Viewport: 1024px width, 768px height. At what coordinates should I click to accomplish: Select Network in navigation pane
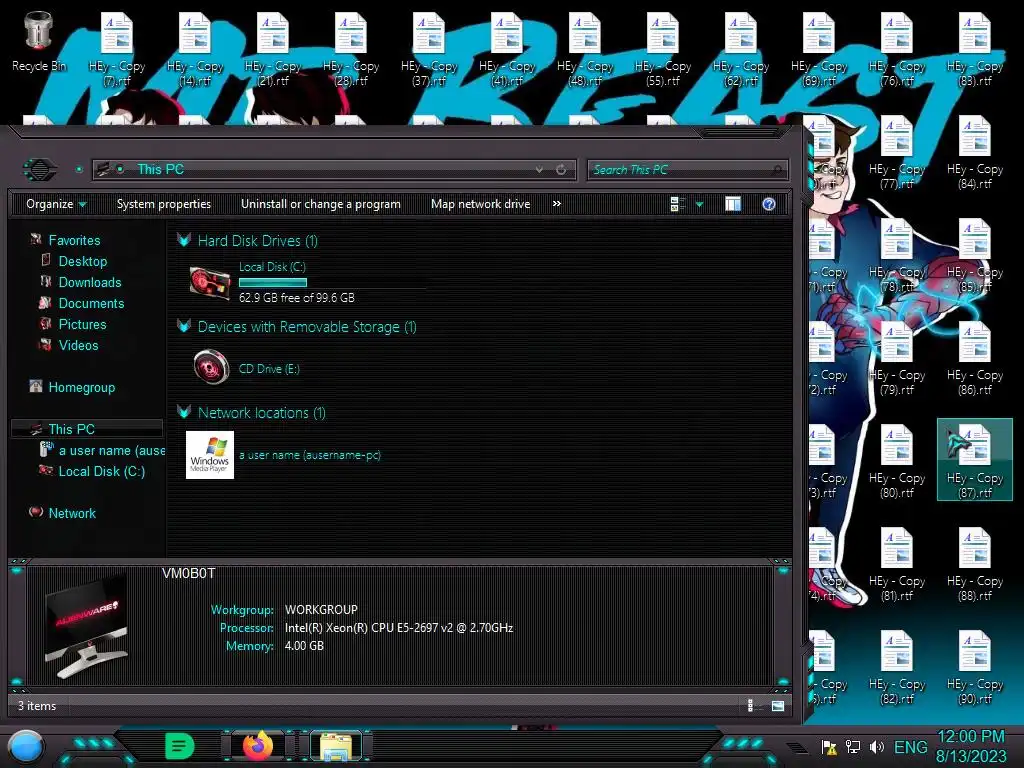[72, 513]
